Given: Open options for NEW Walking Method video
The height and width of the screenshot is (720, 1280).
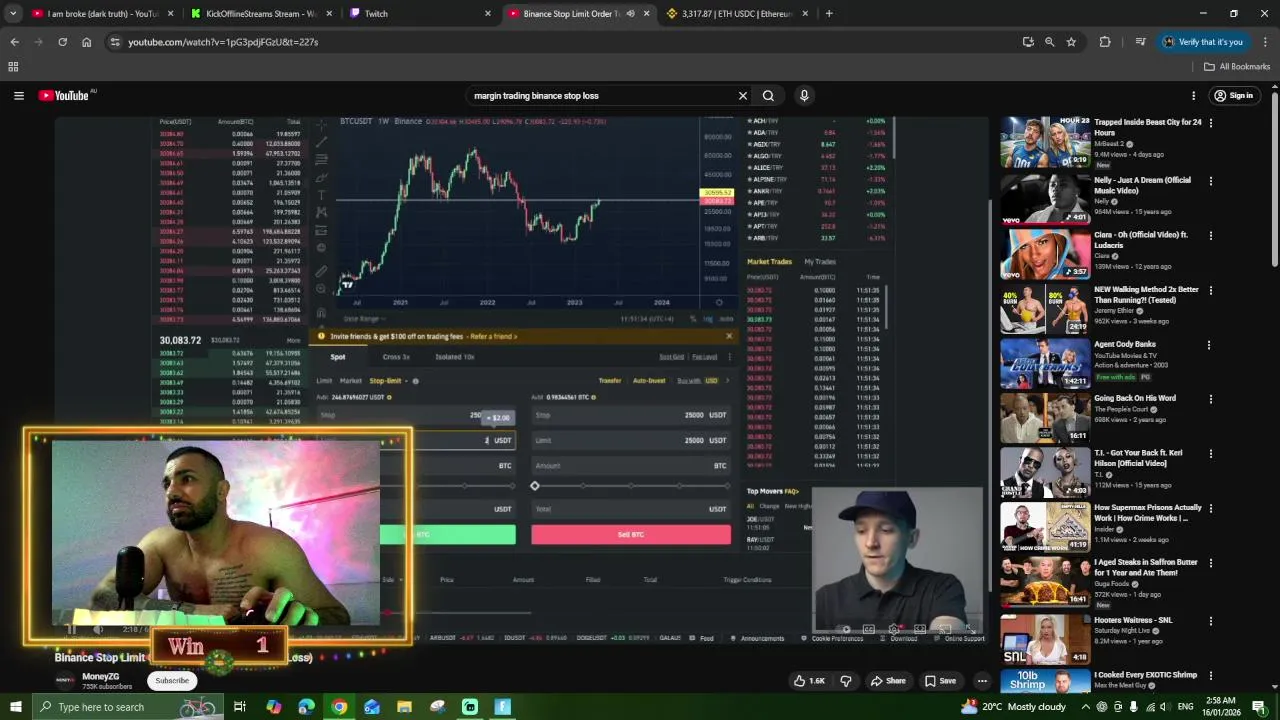Looking at the screenshot, I should pos(1211,290).
